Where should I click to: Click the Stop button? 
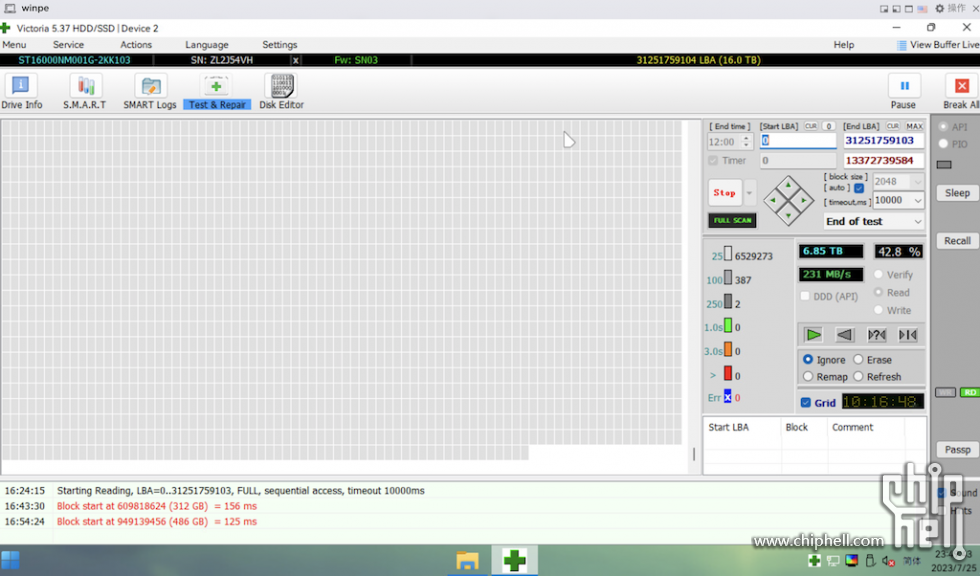pos(725,193)
